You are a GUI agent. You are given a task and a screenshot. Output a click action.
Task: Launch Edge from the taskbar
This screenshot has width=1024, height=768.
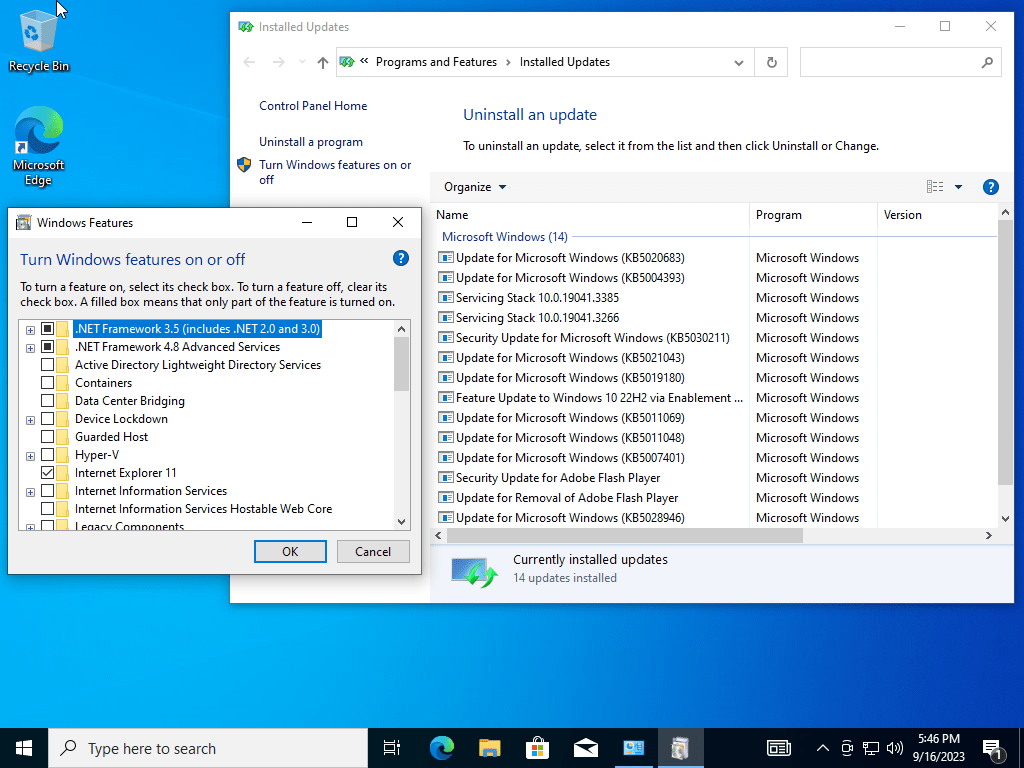441,748
